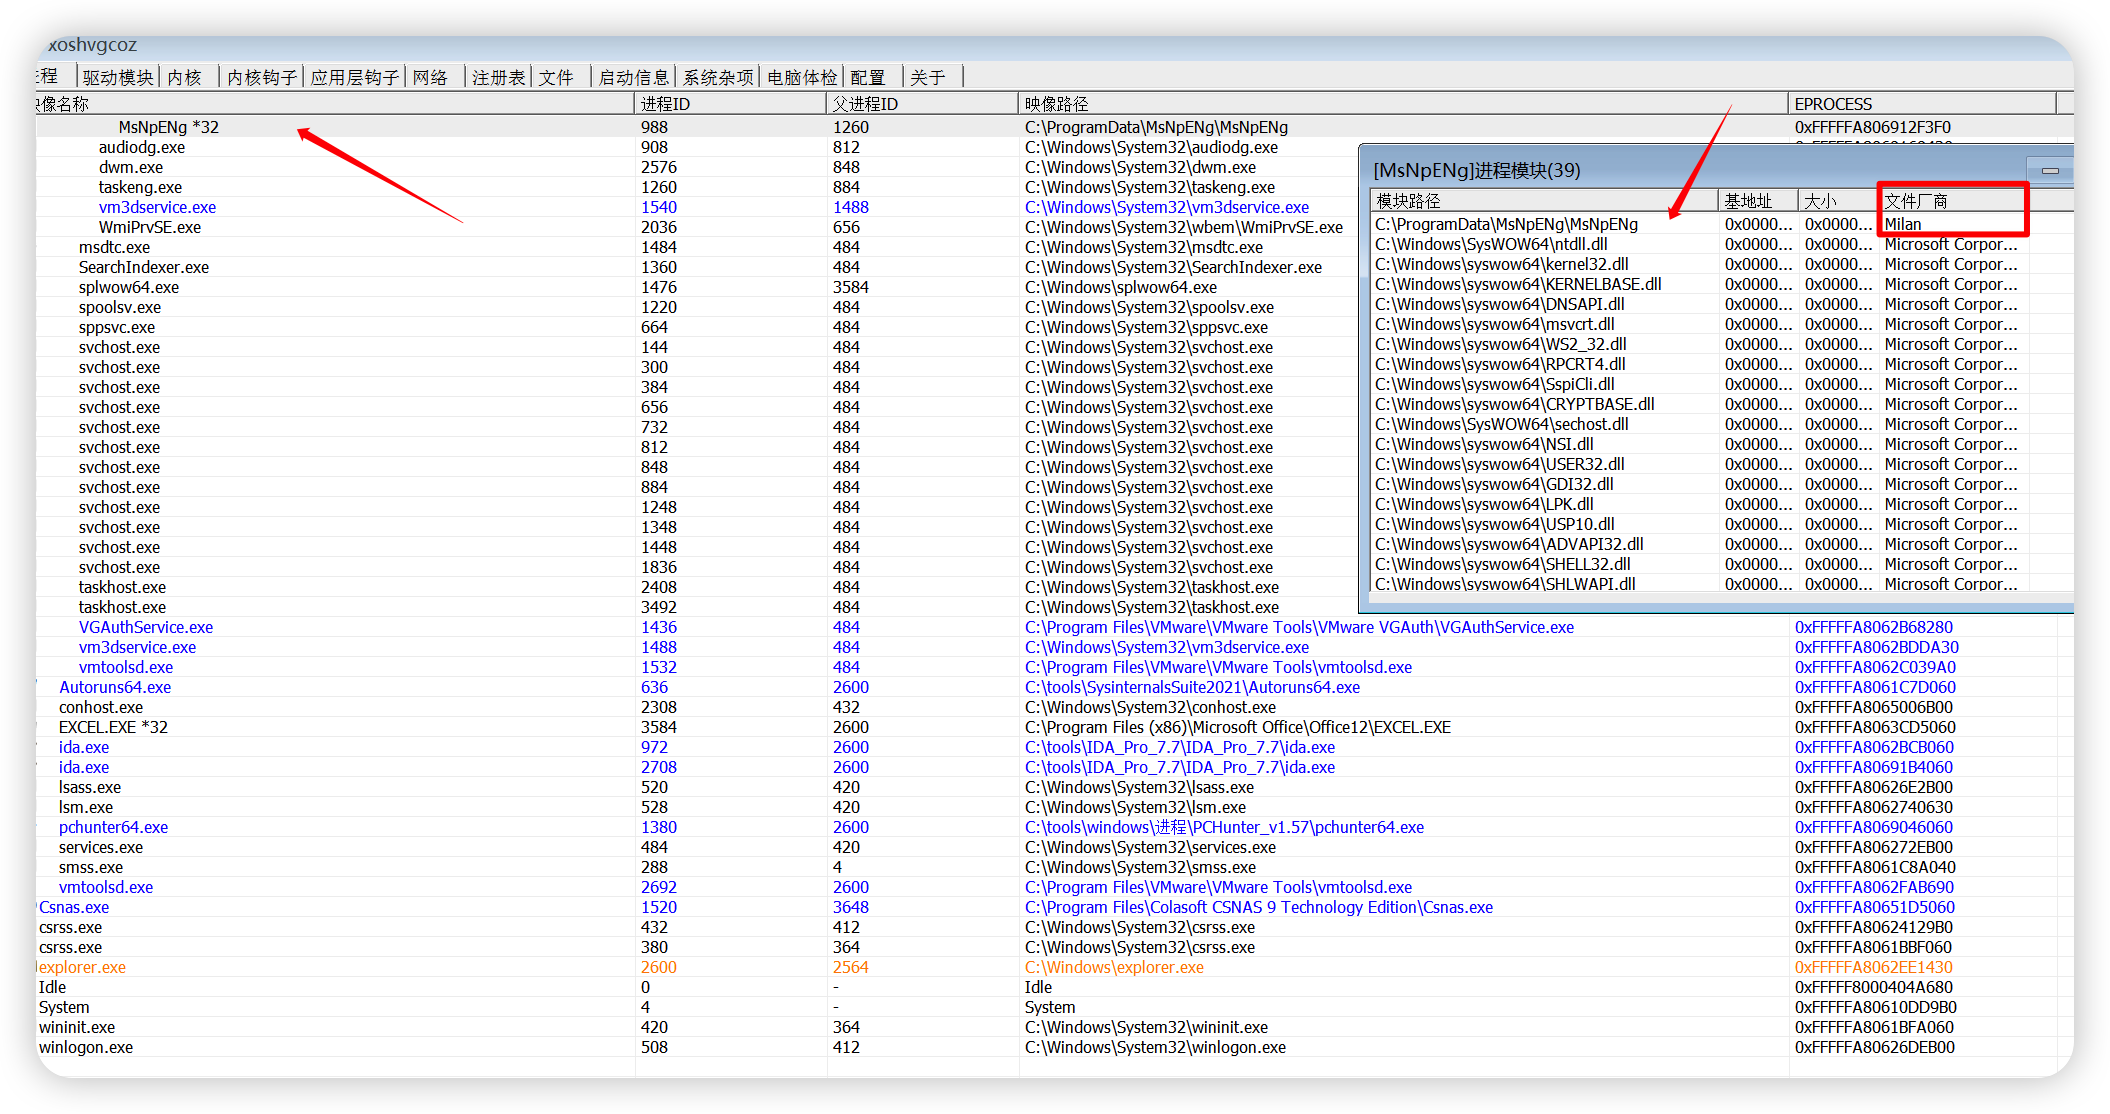Open the 驱动模块 tab

coord(118,77)
